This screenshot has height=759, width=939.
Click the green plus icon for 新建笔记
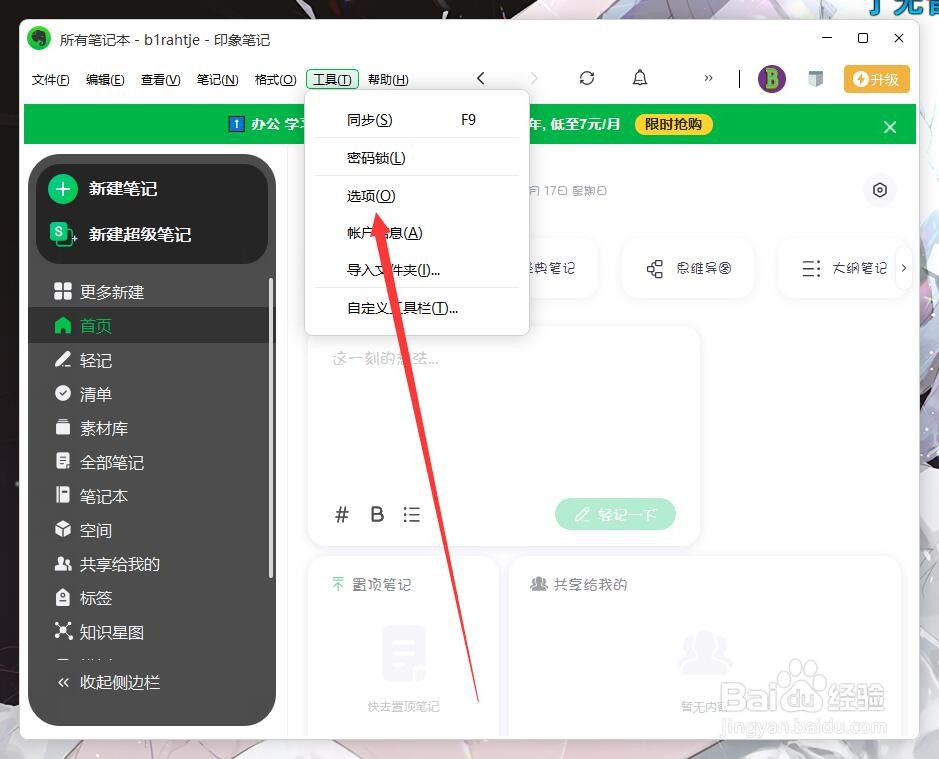point(63,189)
